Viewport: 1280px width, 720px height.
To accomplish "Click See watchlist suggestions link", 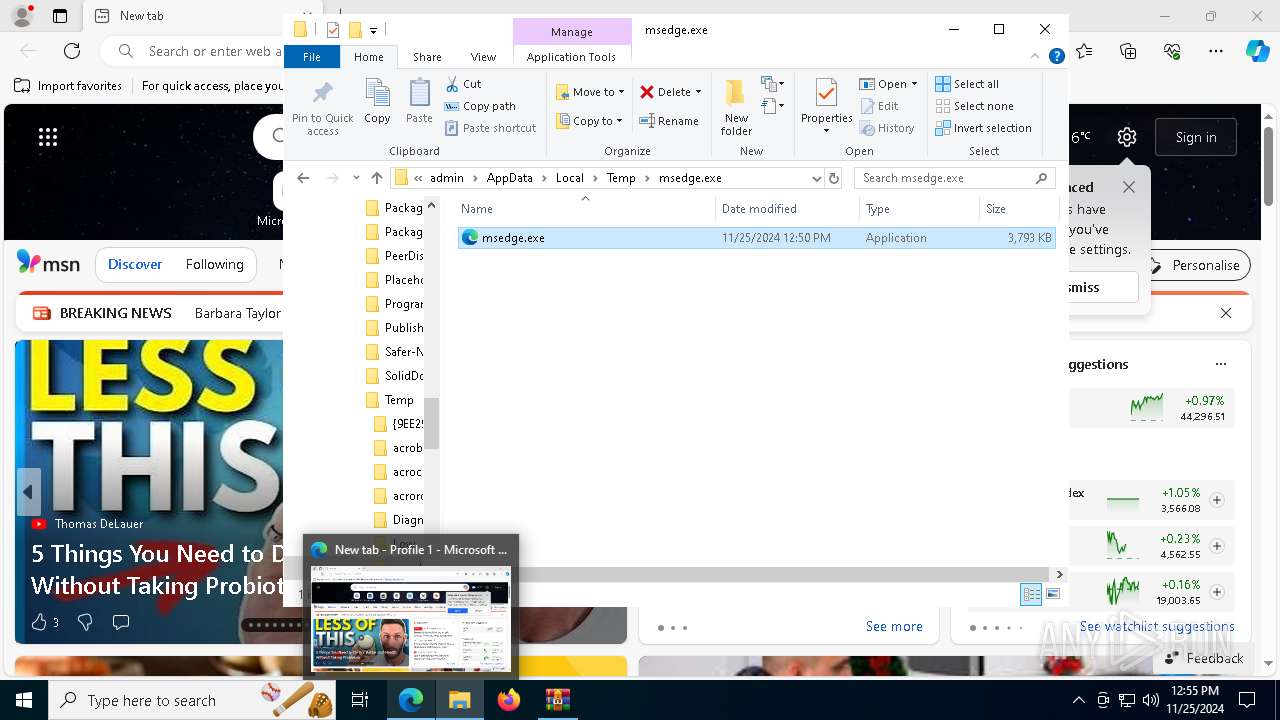I will 1157,626.
